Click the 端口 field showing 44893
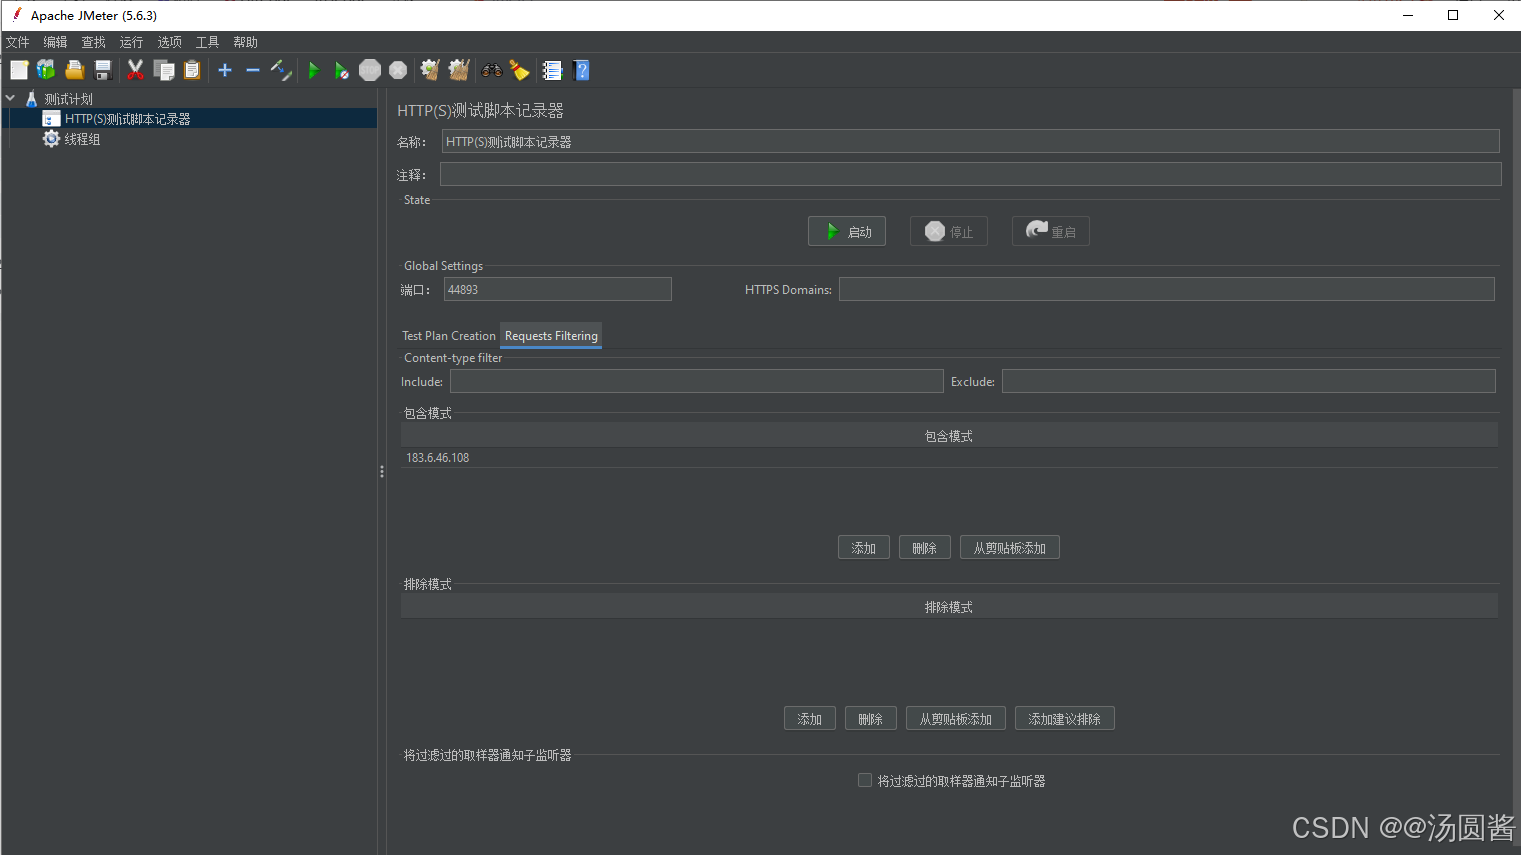Image resolution: width=1521 pixels, height=855 pixels. [x=558, y=289]
